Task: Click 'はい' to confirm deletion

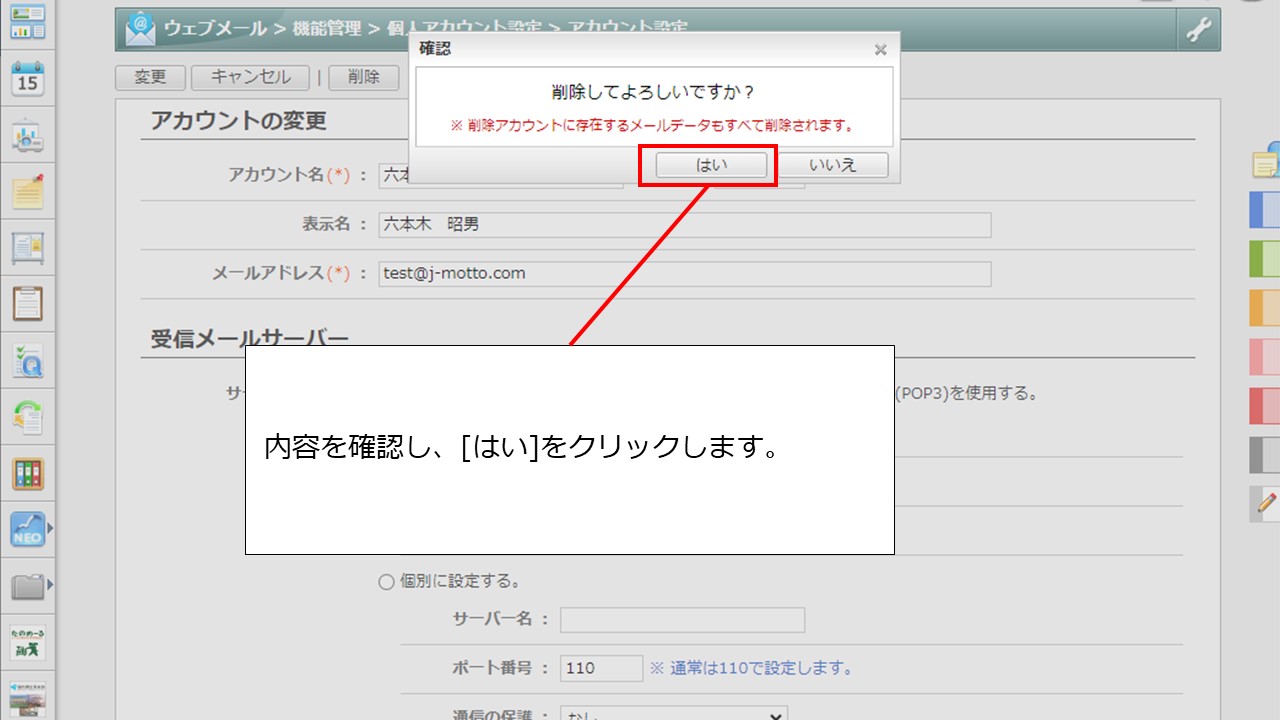Action: point(711,165)
